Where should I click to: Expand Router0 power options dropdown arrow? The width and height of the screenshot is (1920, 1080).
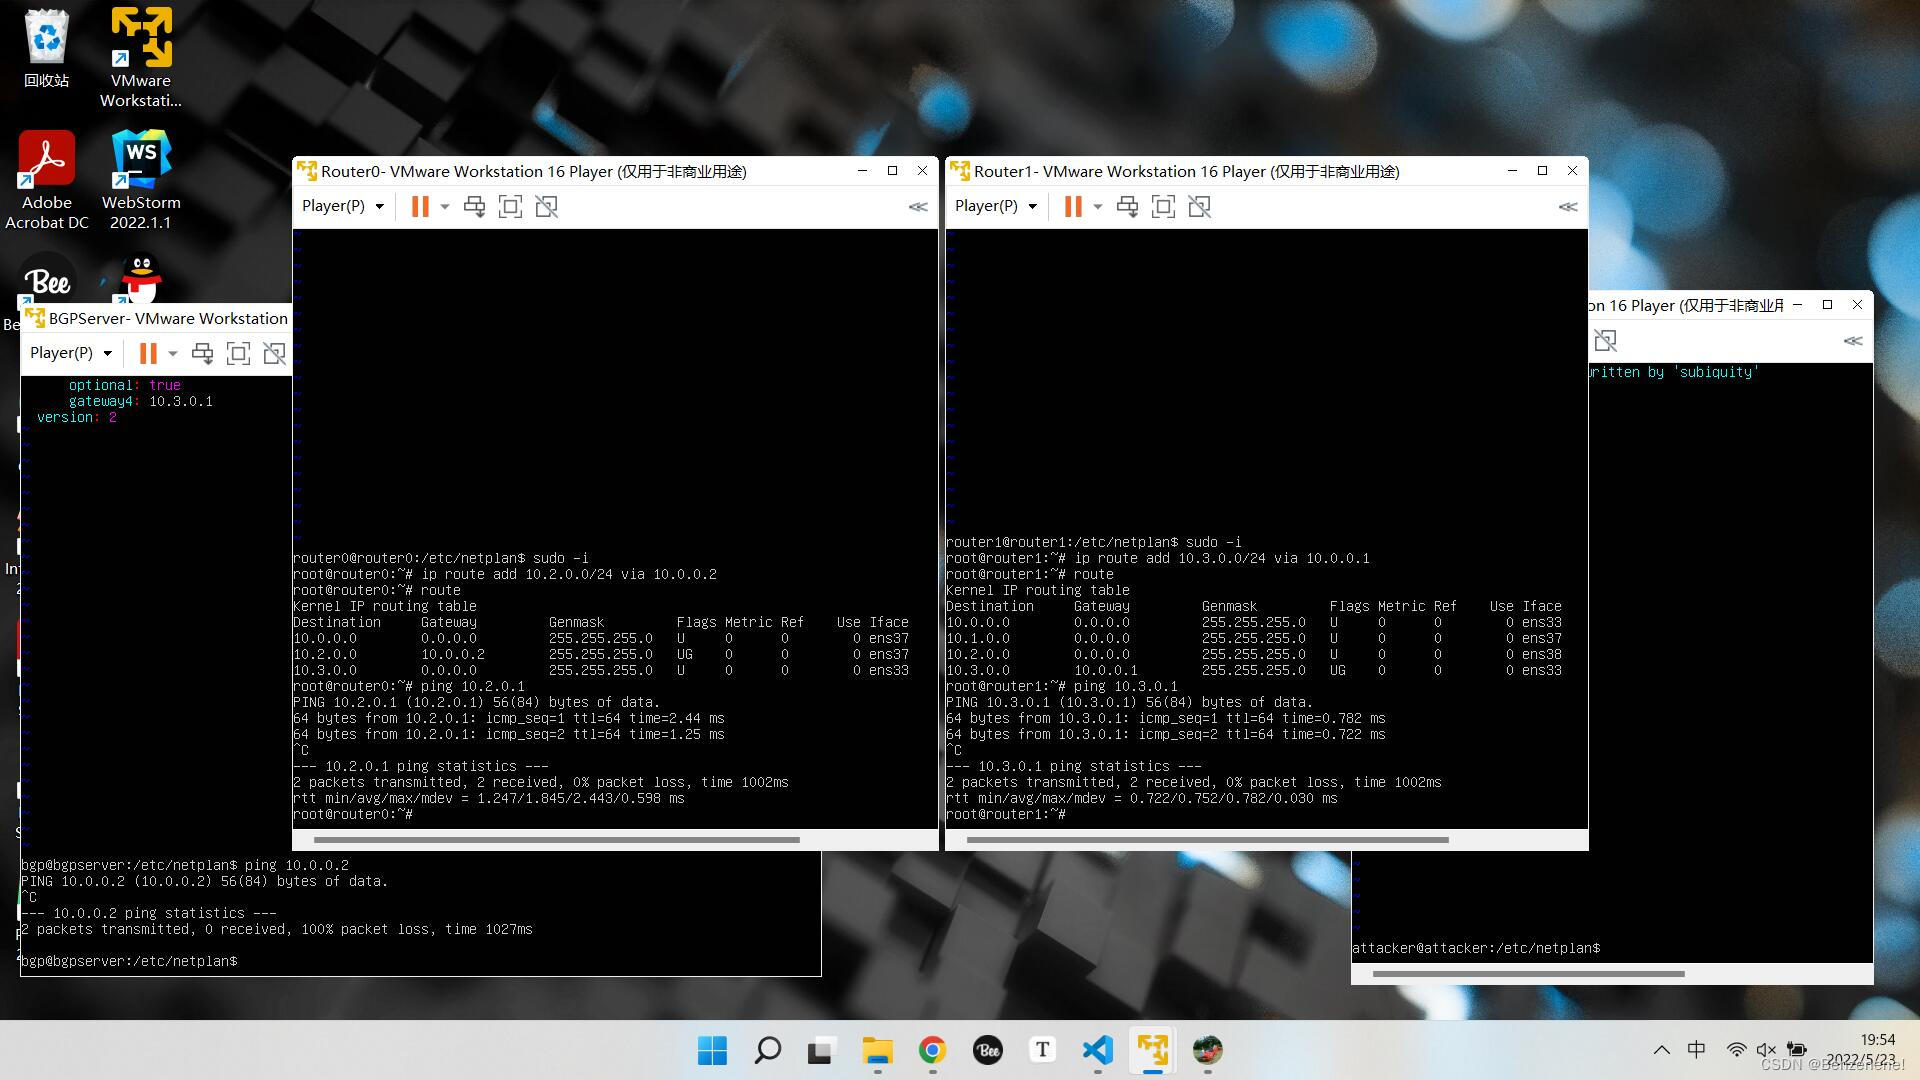click(x=445, y=207)
